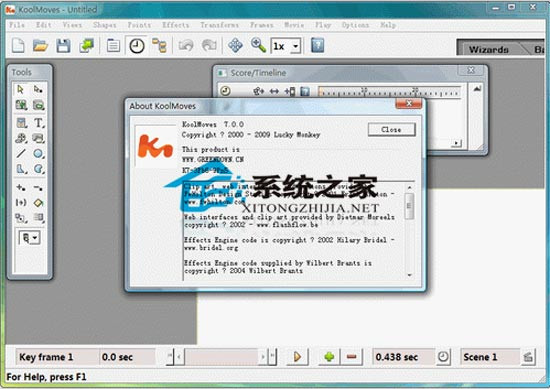Image resolution: width=550 pixels, height=389 pixels.
Task: Jump to the last frame with the right end arrow
Action: [x=273, y=357]
